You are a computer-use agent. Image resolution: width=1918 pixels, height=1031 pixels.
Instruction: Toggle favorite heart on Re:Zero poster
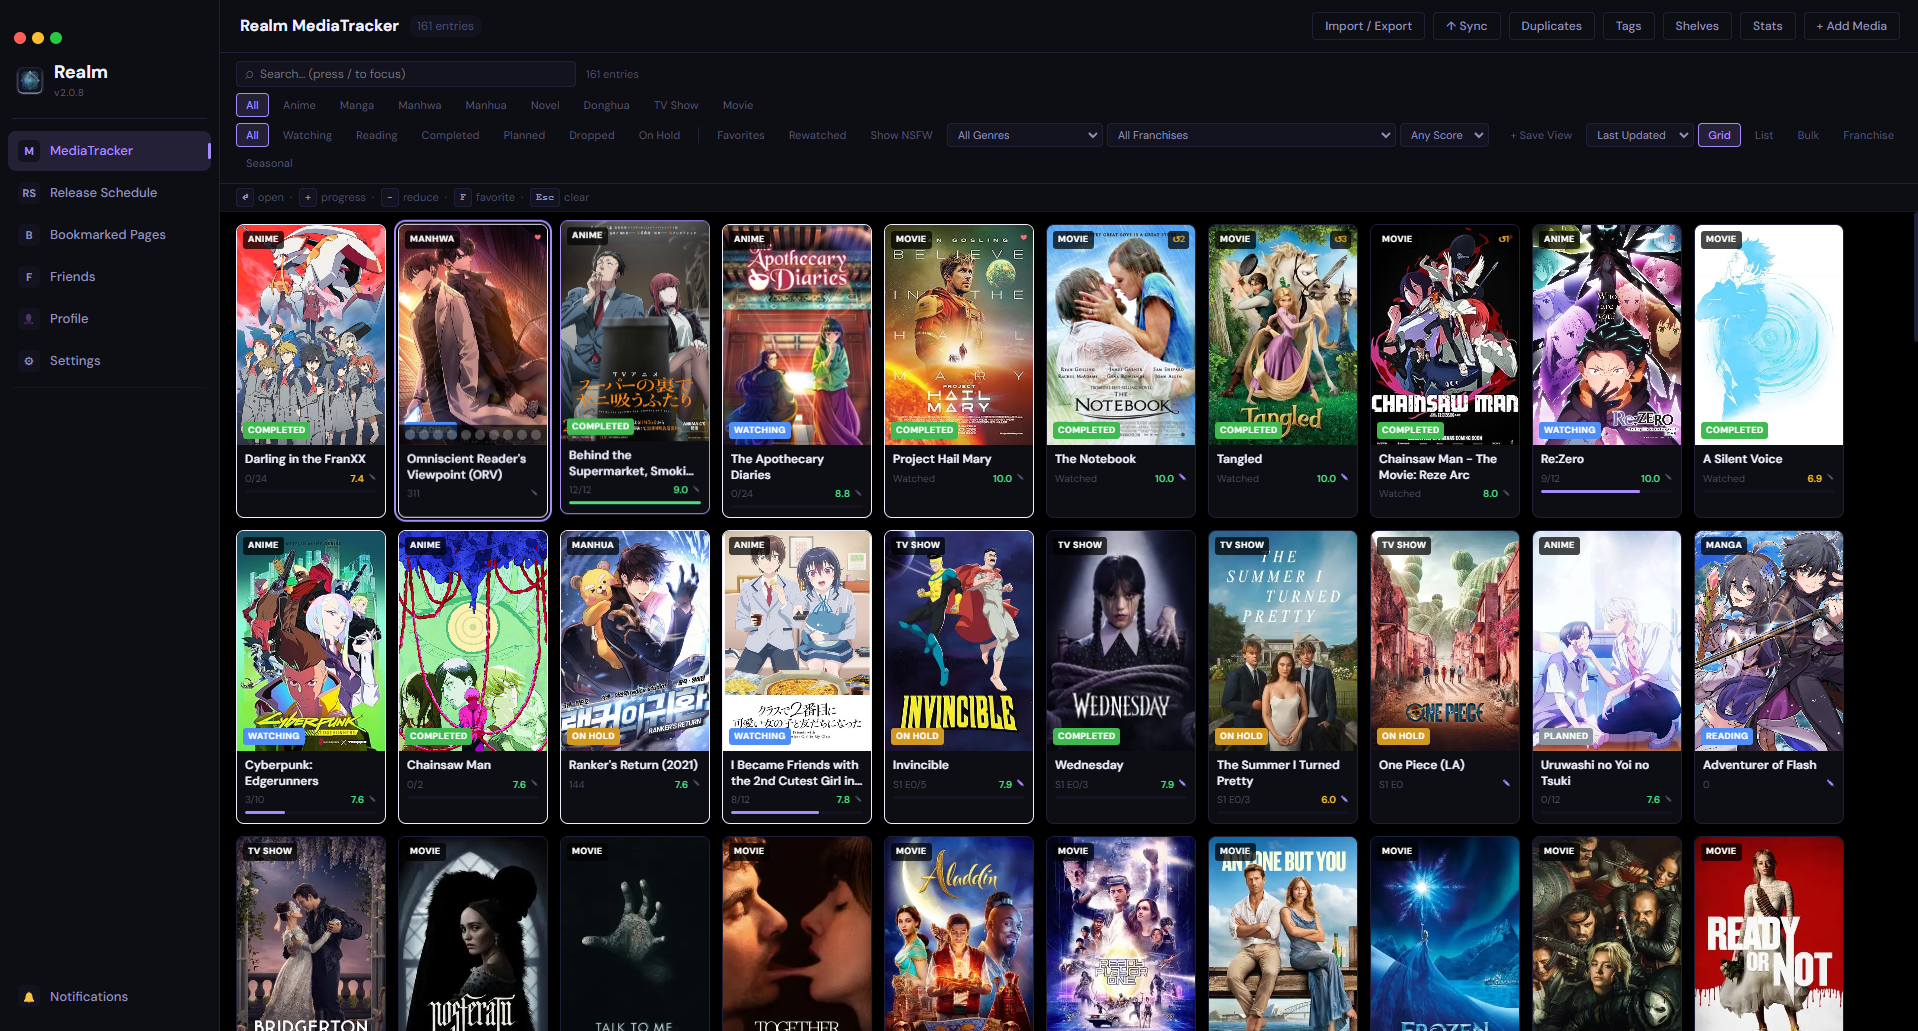click(1671, 238)
